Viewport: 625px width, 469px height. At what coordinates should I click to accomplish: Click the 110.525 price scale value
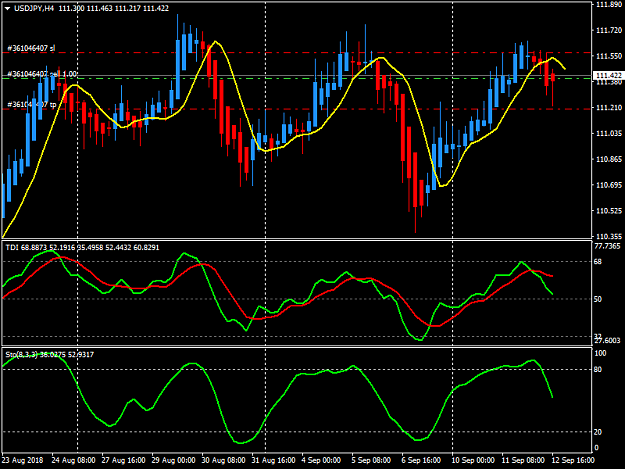click(x=609, y=211)
